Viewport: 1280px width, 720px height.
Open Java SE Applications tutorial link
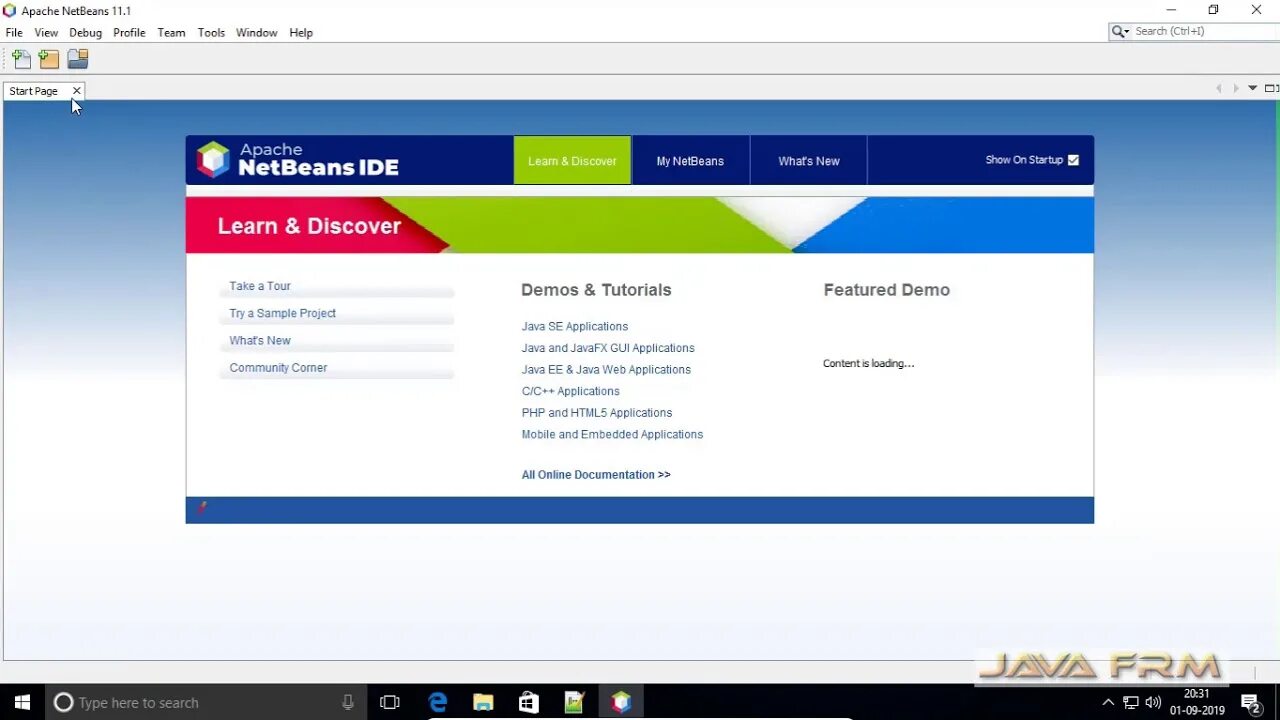575,327
